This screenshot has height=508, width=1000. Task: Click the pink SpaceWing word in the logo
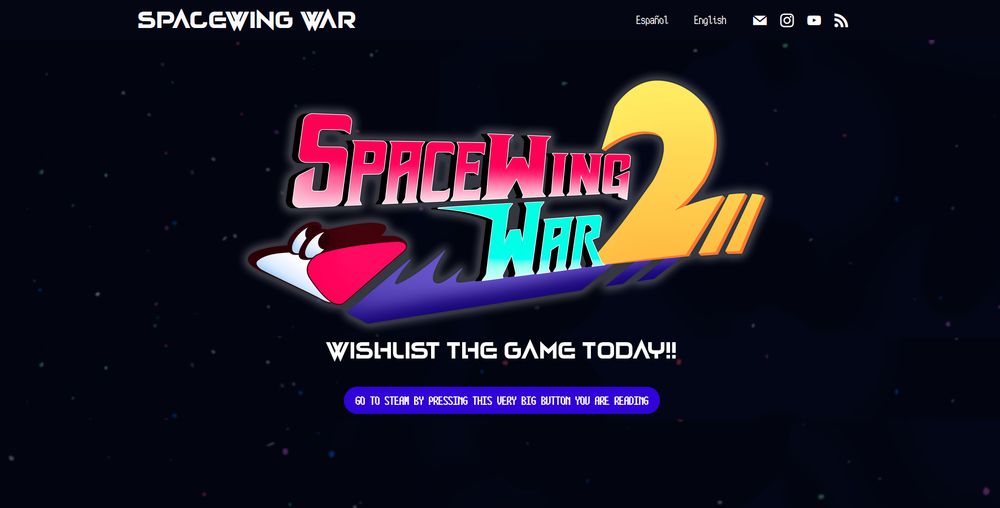(x=460, y=163)
